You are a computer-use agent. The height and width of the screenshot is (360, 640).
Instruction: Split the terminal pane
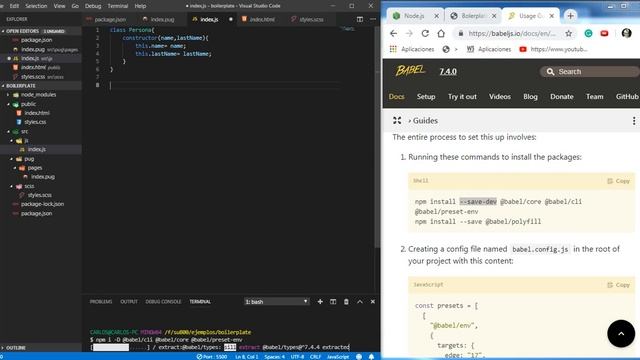[333, 302]
